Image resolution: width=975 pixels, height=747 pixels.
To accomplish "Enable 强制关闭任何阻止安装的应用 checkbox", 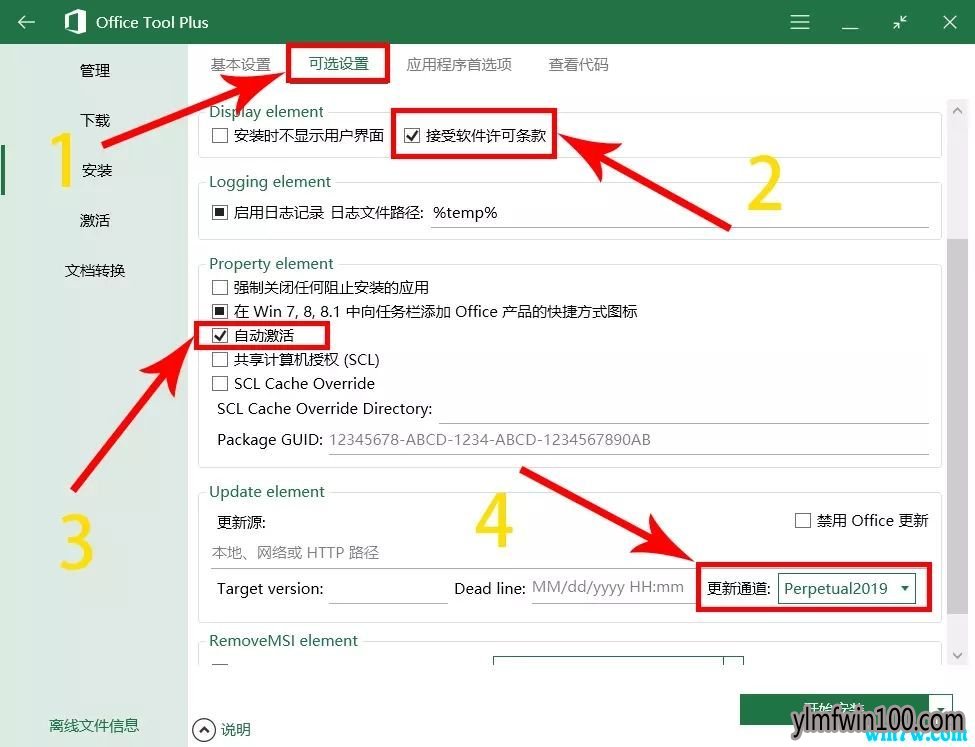I will tap(219, 287).
